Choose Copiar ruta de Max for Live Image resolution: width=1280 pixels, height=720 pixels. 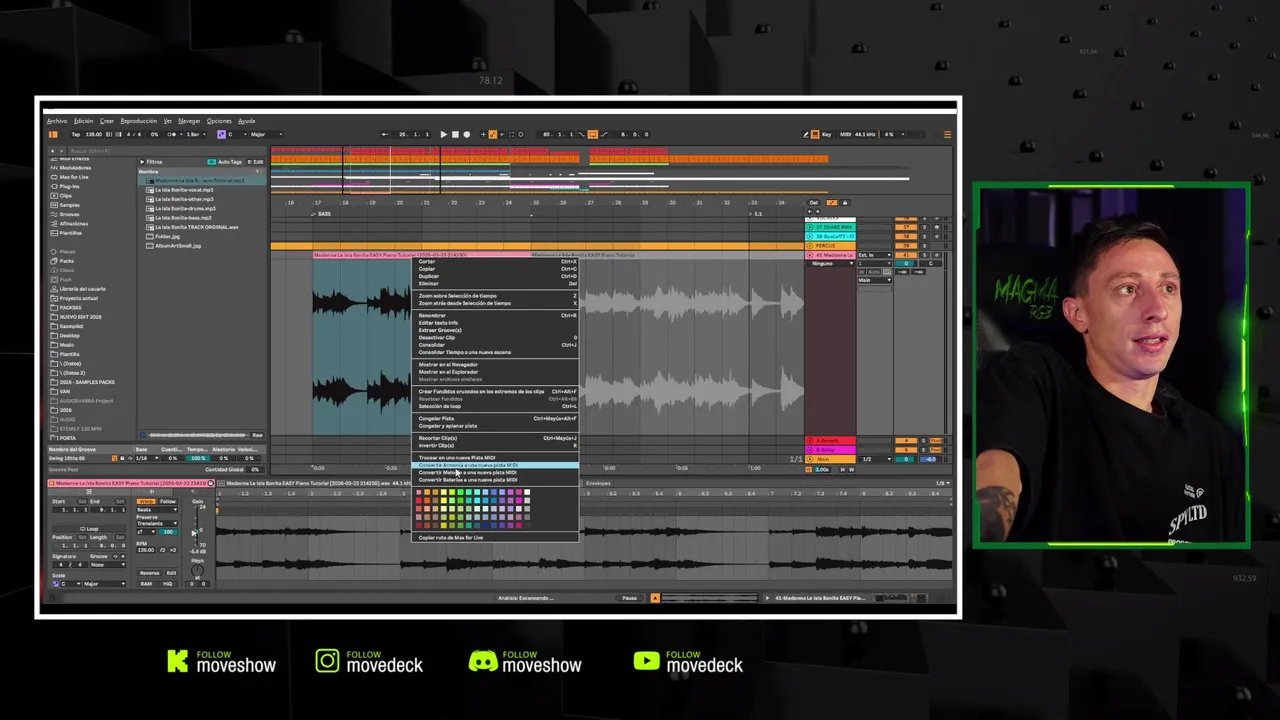tap(496, 538)
